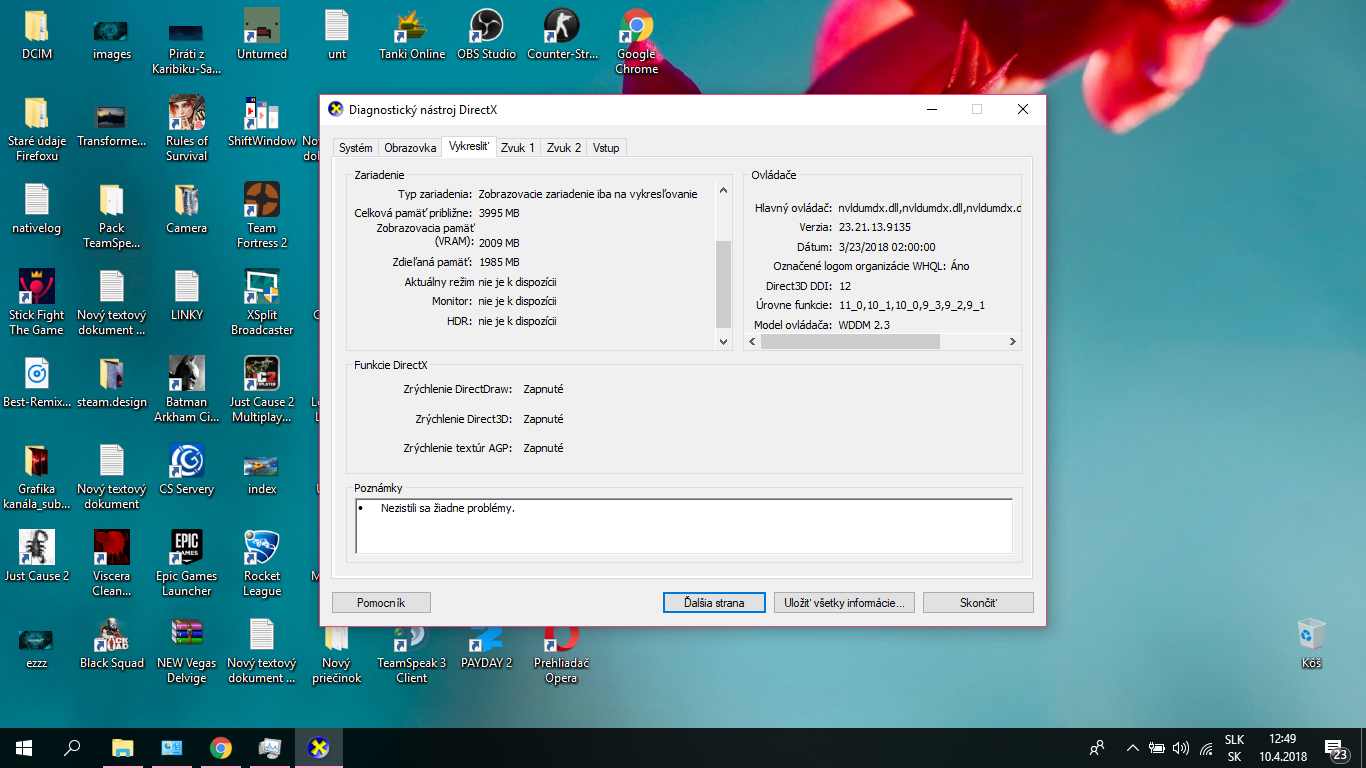
Task: Select the Rocket League desktop shortcut
Action: tap(262, 563)
